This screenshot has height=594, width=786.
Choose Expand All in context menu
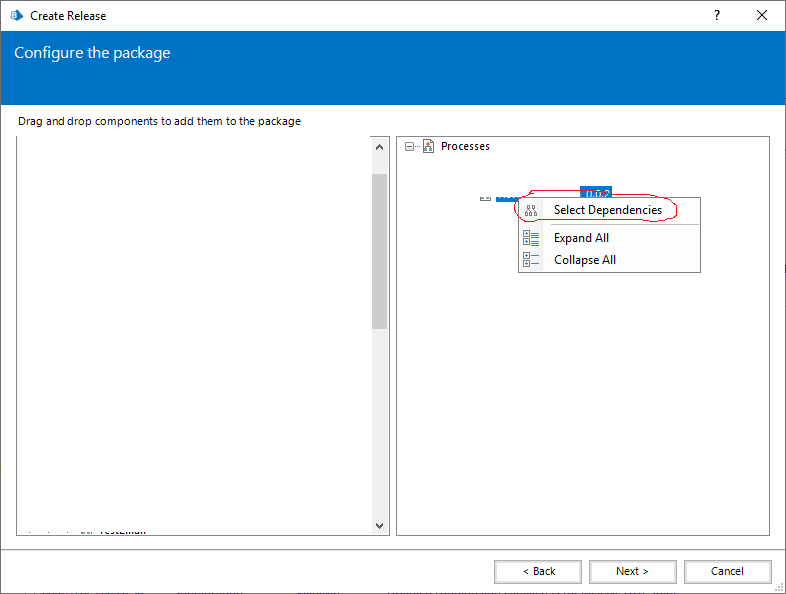tap(581, 238)
